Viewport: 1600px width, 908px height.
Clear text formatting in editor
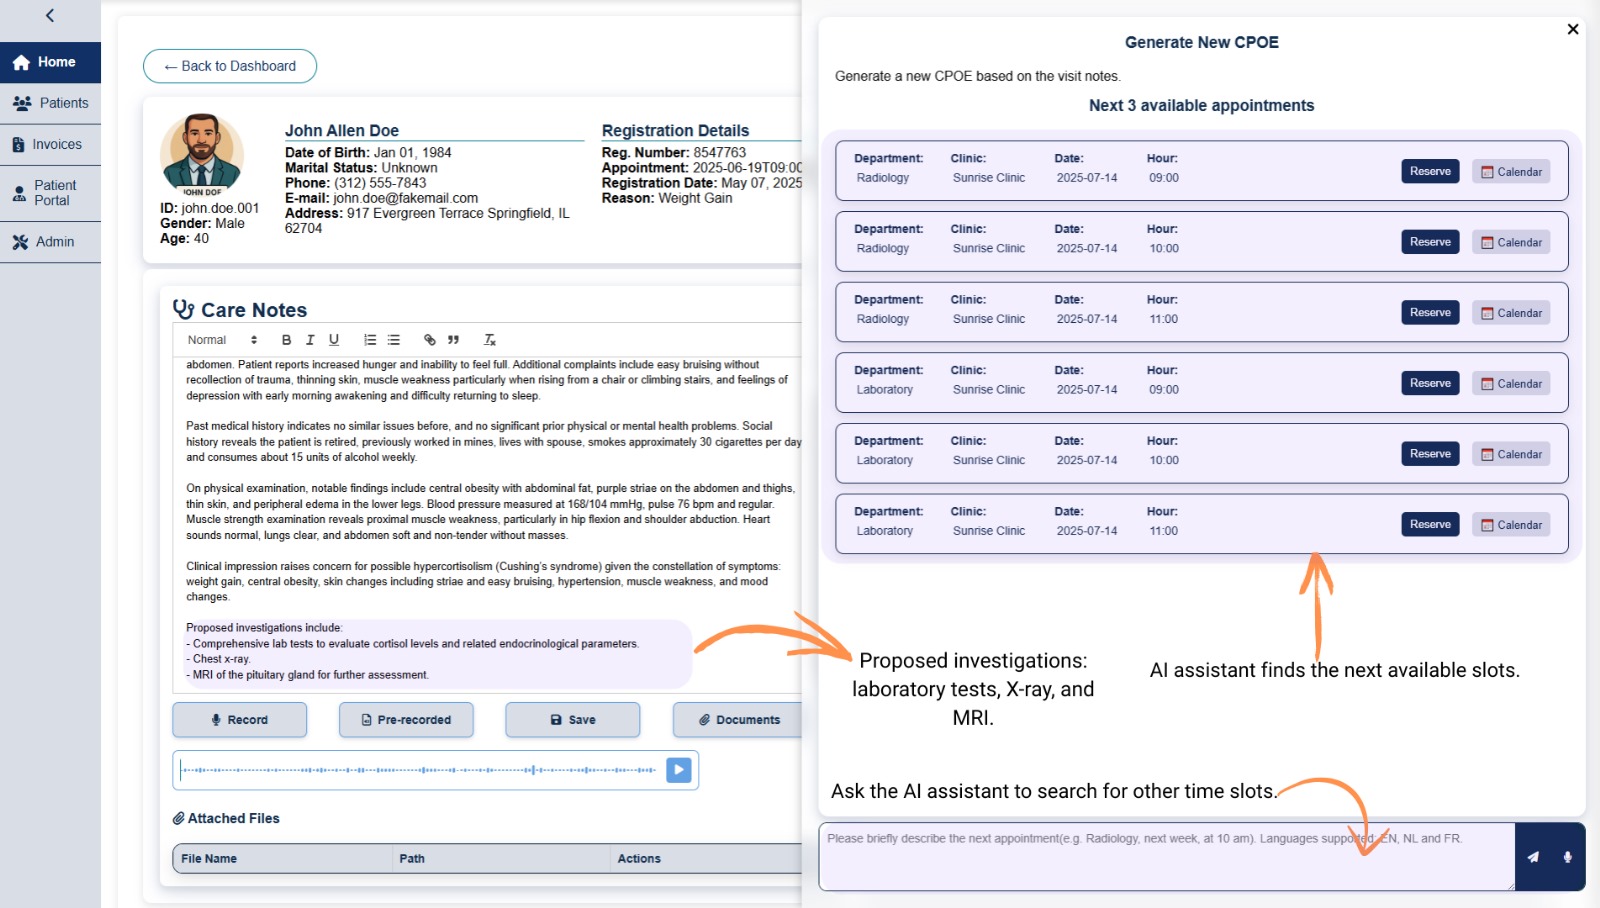click(x=490, y=340)
